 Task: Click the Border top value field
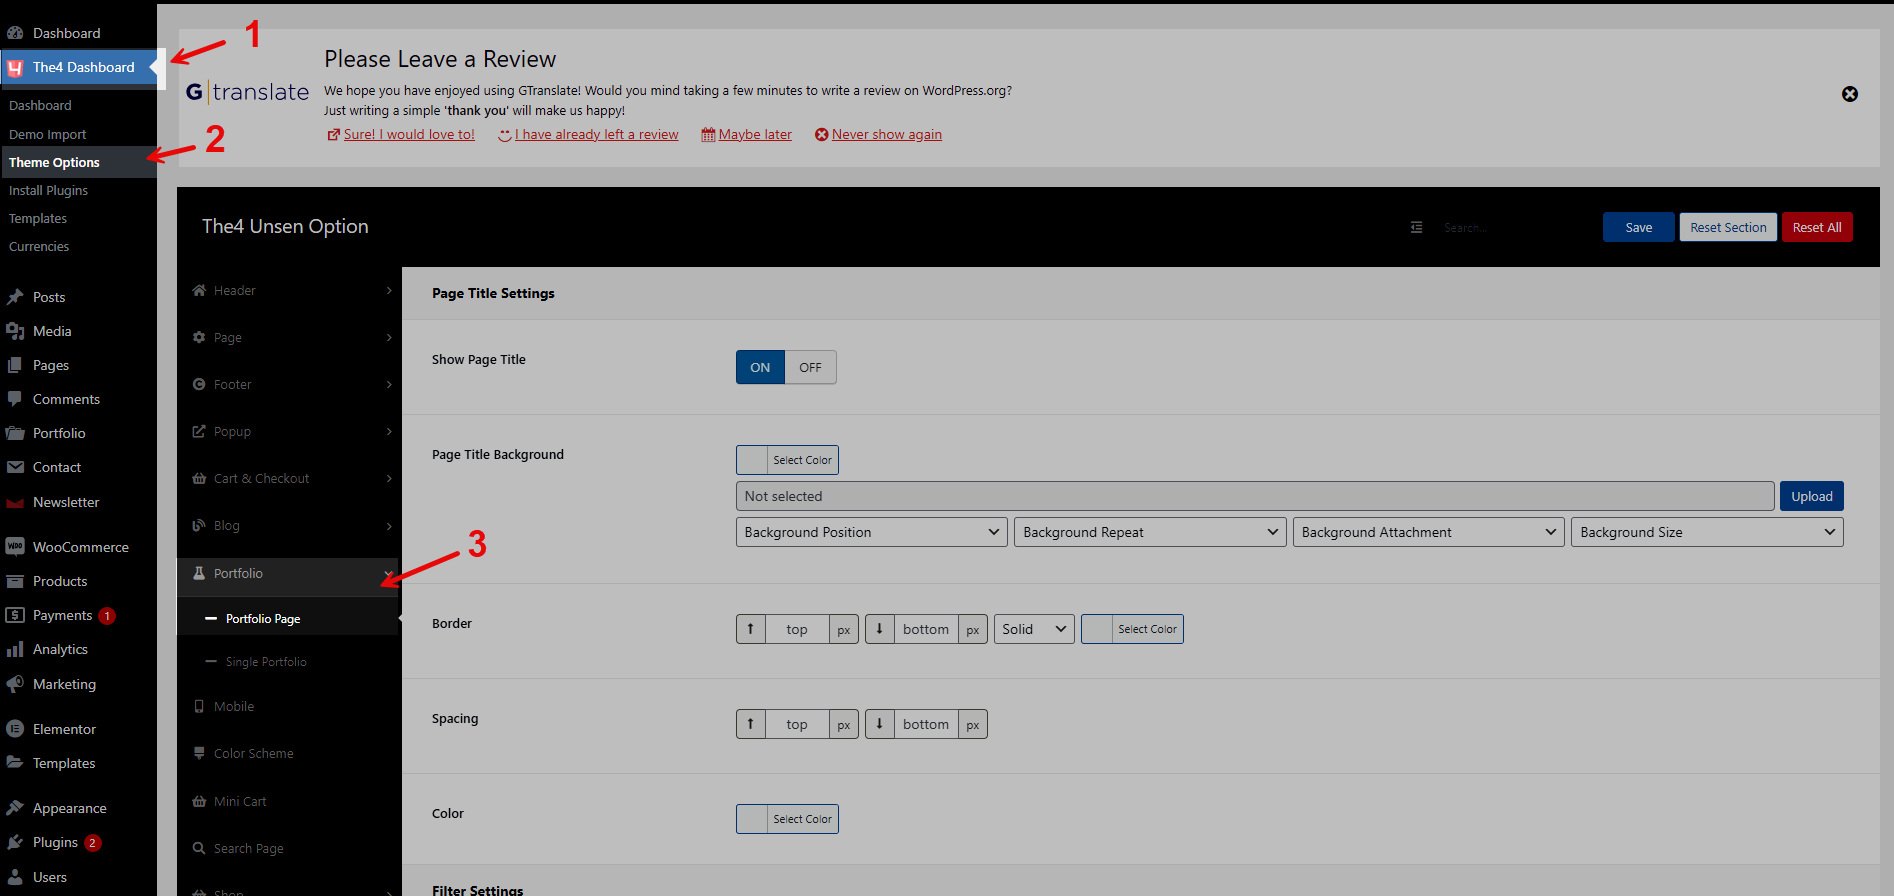(x=797, y=629)
